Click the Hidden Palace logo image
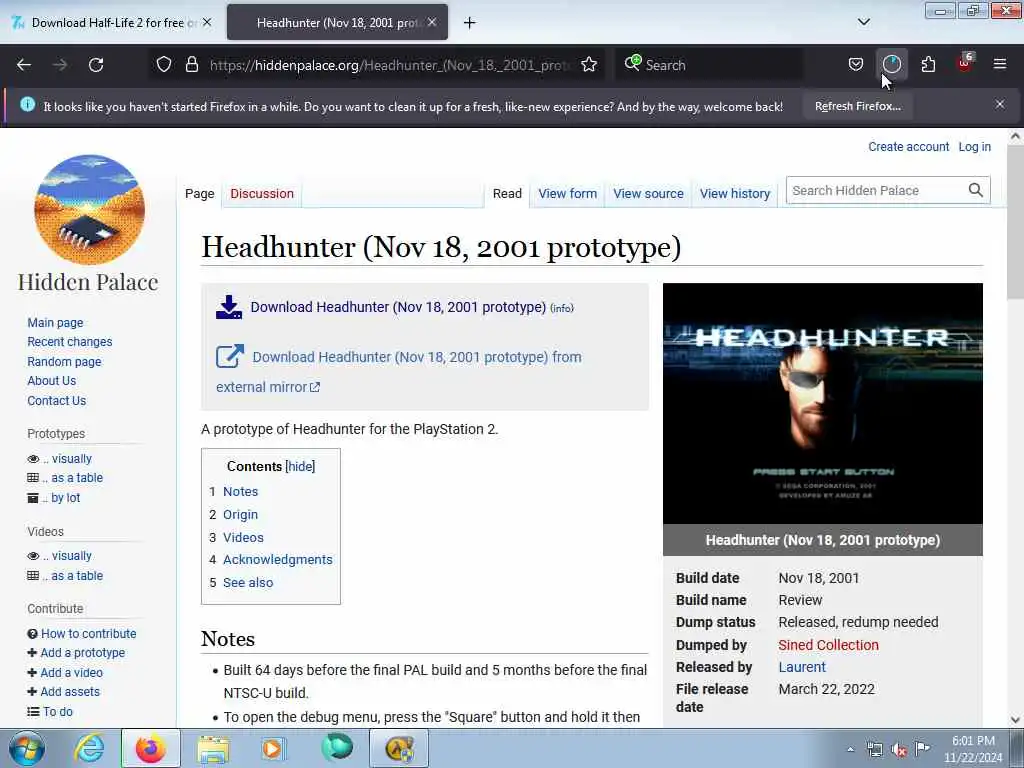The image size is (1024, 768). 89,209
